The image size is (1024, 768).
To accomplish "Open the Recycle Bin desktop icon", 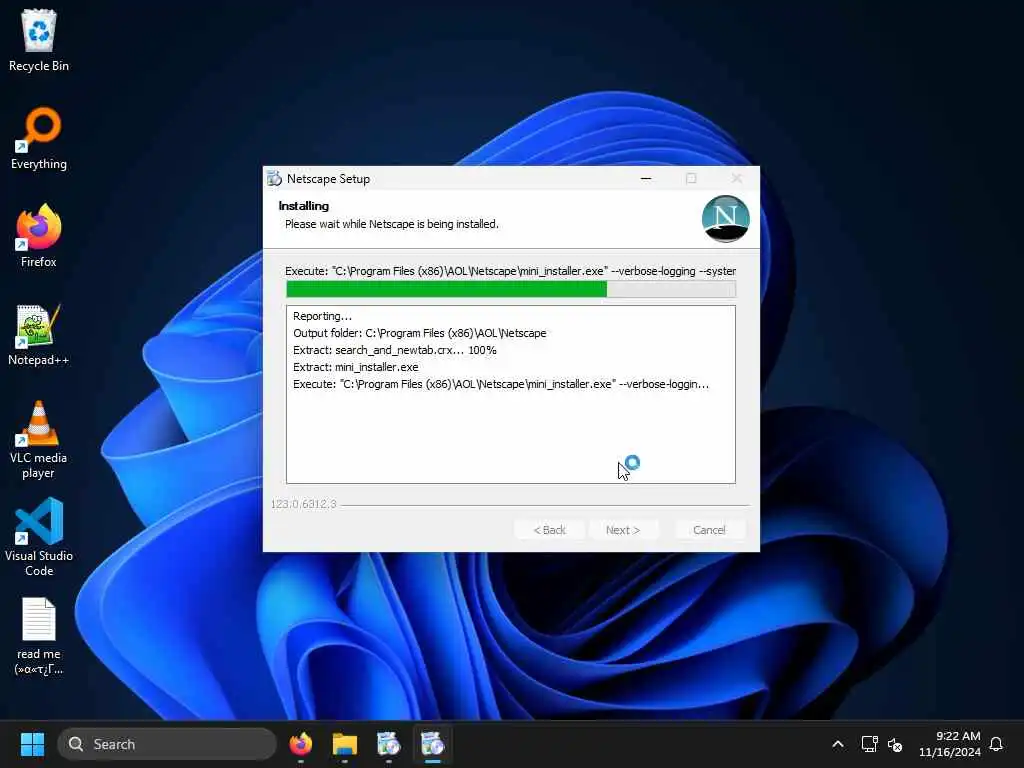I will click(x=39, y=40).
